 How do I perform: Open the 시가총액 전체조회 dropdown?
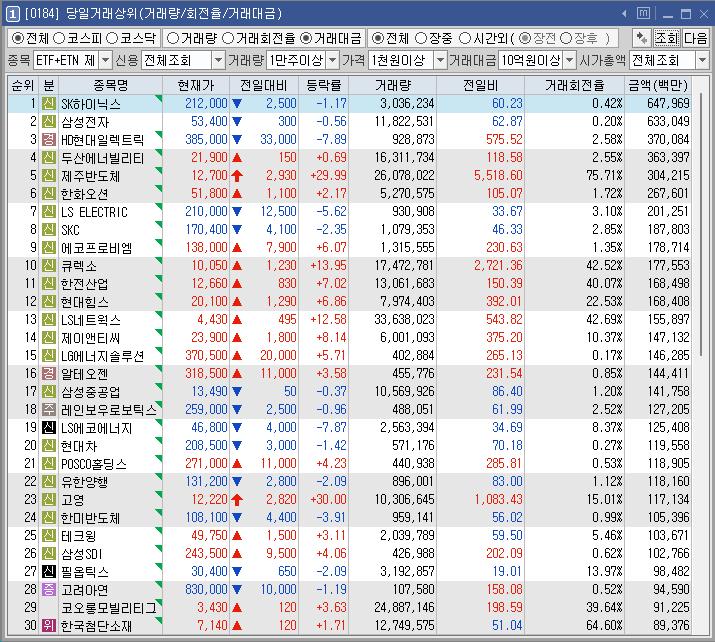(702, 60)
